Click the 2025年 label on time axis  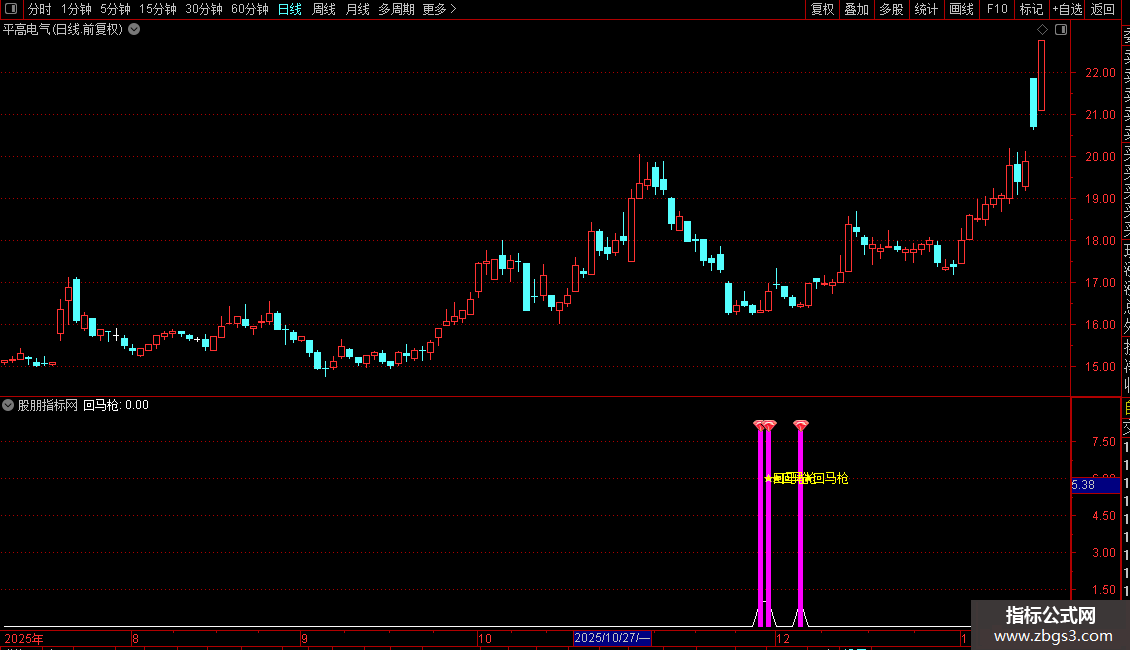pyautogui.click(x=24, y=638)
